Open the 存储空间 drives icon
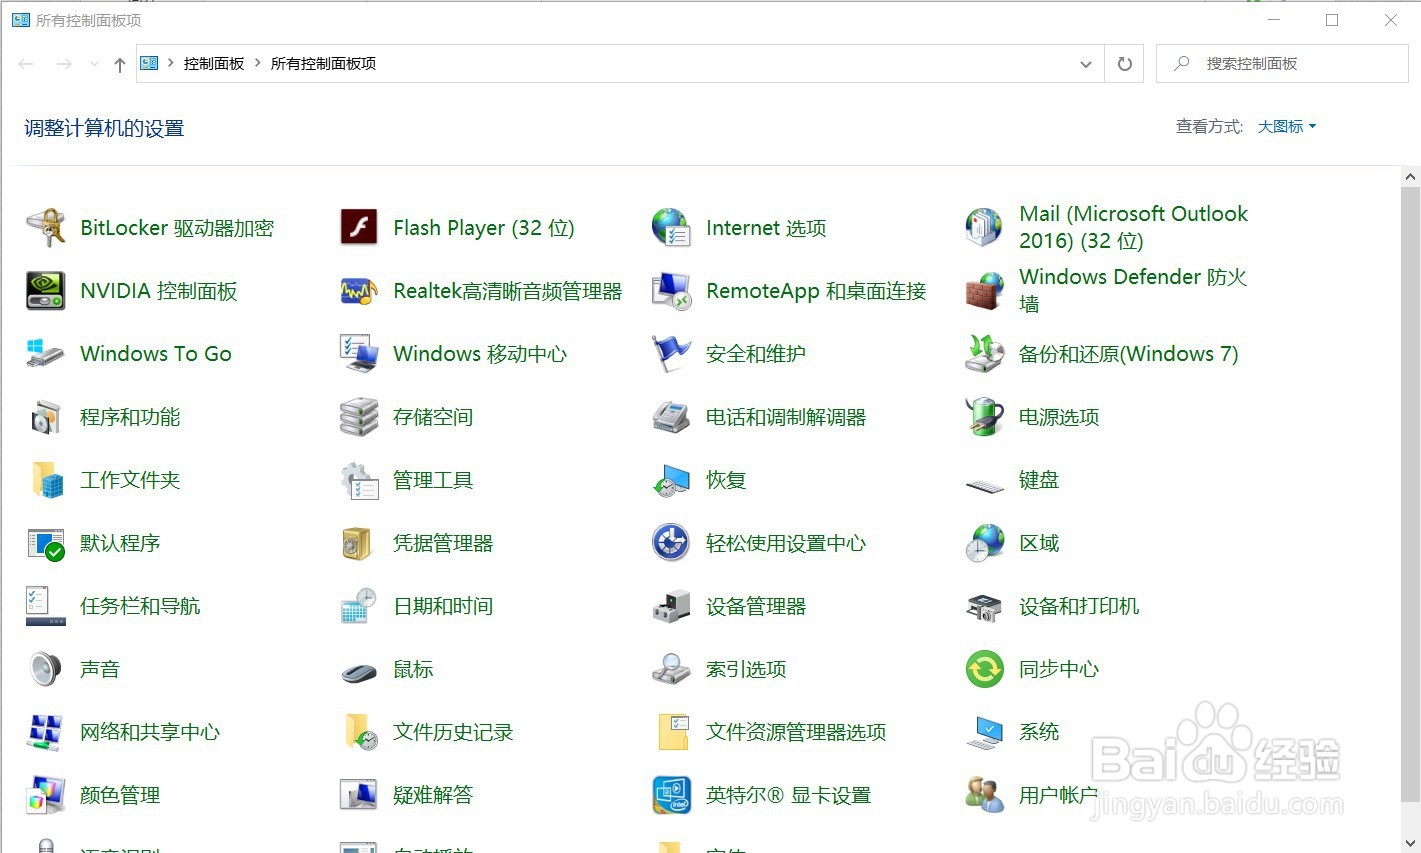This screenshot has height=853, width=1421. click(x=359, y=417)
